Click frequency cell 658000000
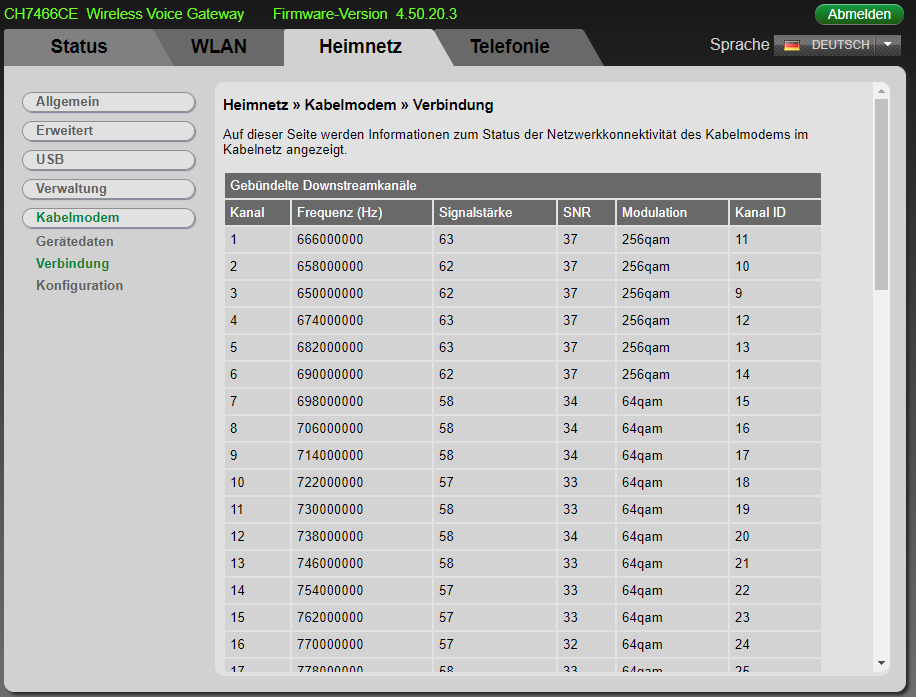This screenshot has height=697, width=916. click(x=362, y=266)
